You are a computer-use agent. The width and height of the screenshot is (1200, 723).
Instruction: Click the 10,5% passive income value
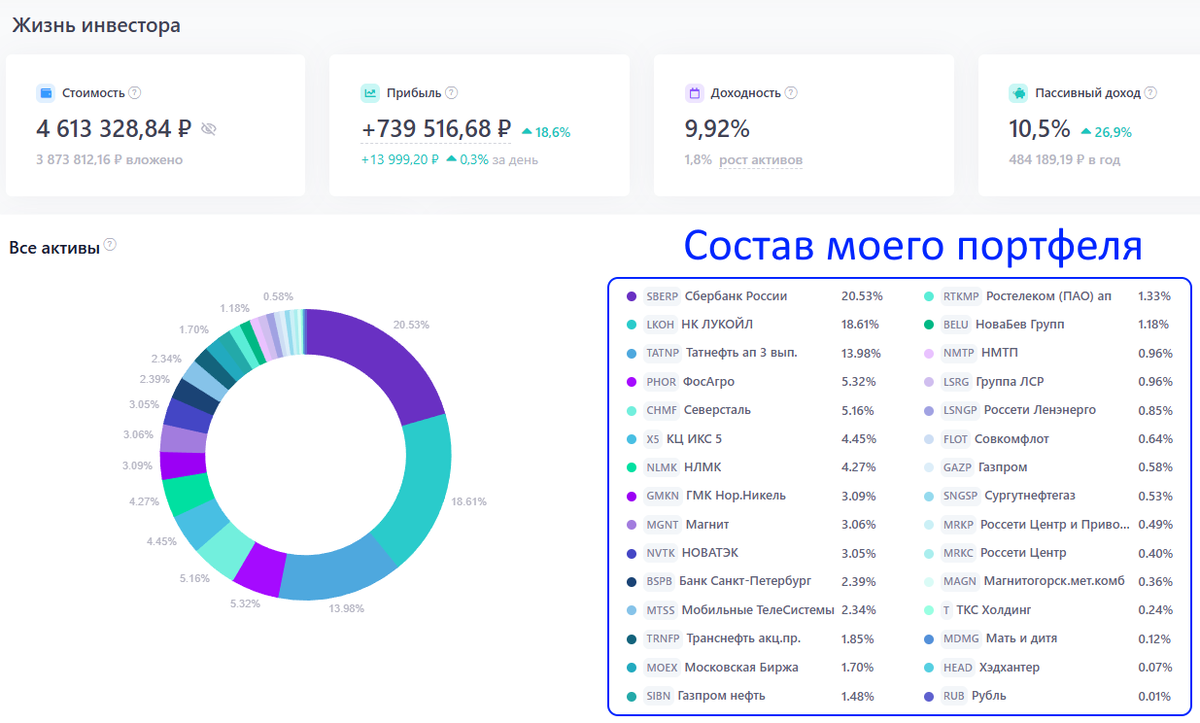pos(1040,129)
